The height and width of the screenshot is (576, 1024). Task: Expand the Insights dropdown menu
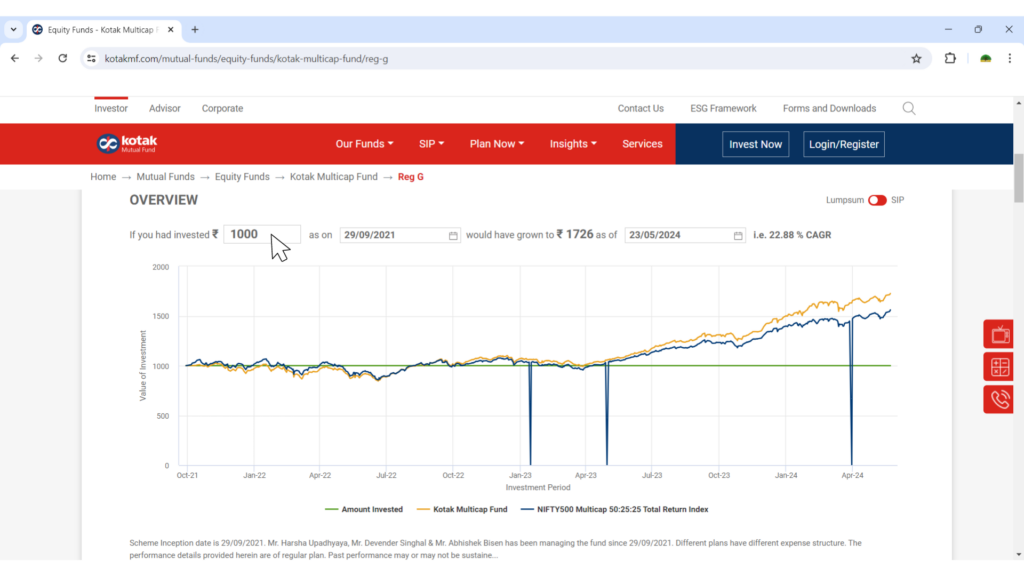(573, 144)
